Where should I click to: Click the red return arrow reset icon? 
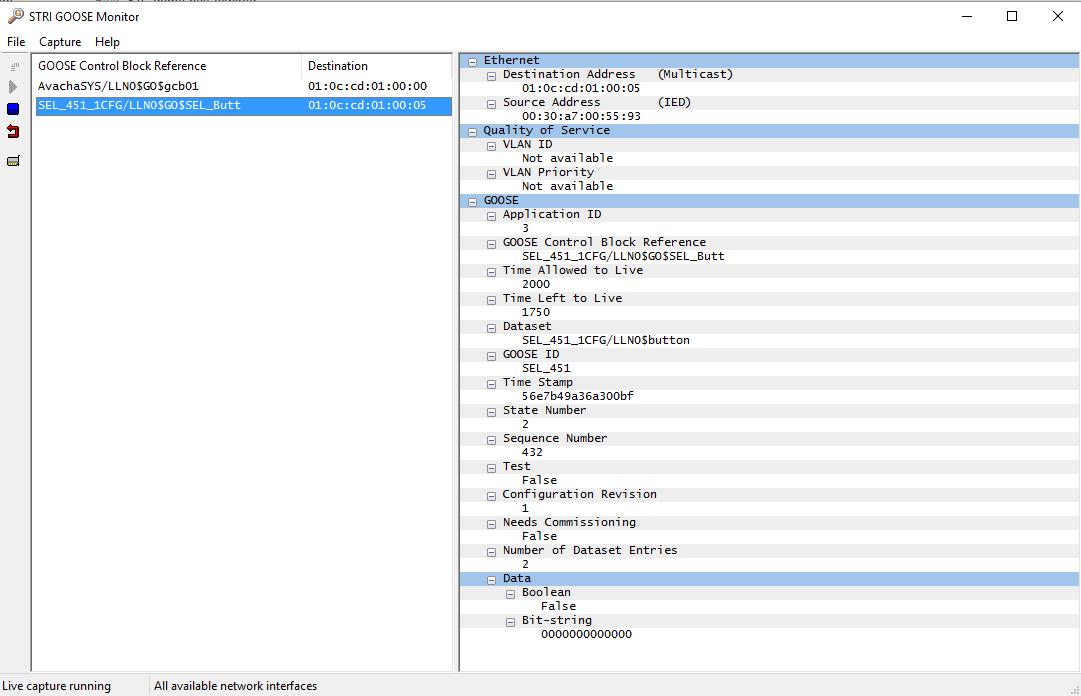13,131
